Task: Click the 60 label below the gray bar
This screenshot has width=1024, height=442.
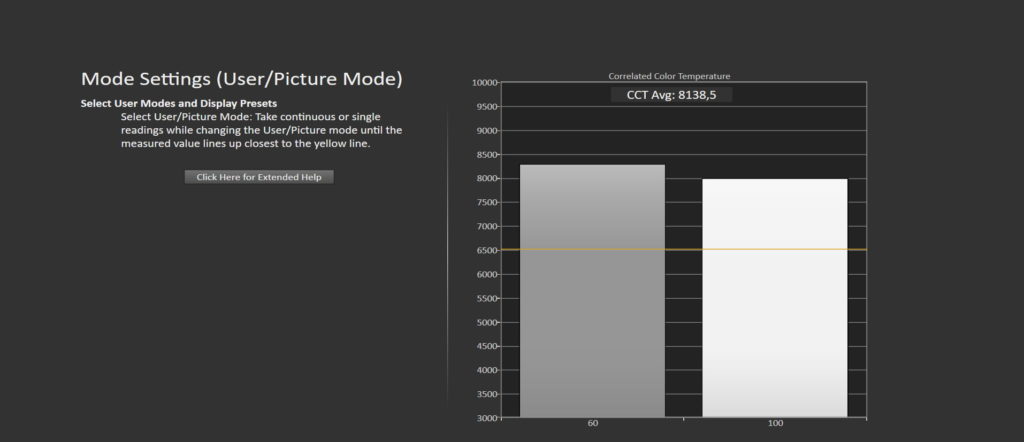Action: [592, 424]
